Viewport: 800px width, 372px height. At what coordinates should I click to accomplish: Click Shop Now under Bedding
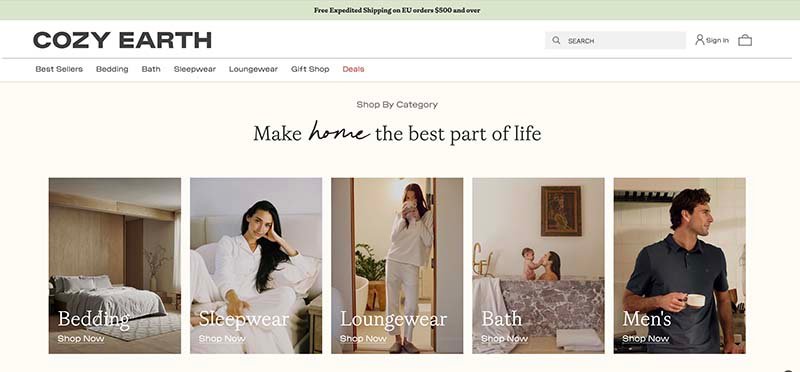81,338
